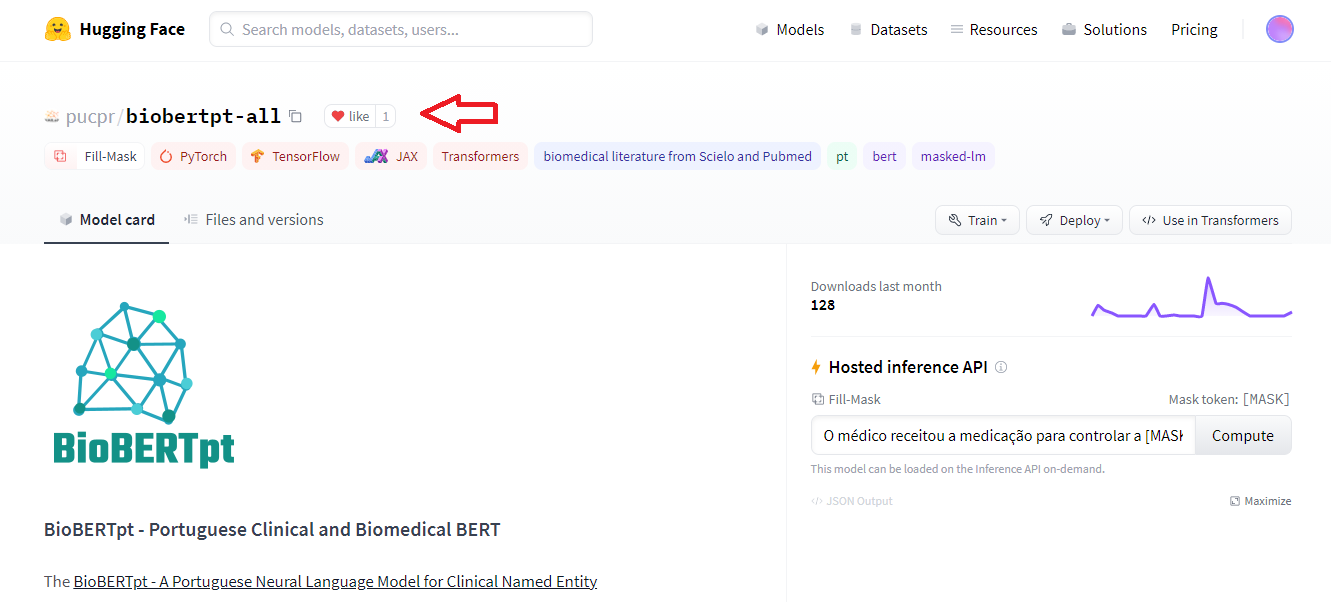Click the BioBERTpt logo image

pyautogui.click(x=144, y=384)
